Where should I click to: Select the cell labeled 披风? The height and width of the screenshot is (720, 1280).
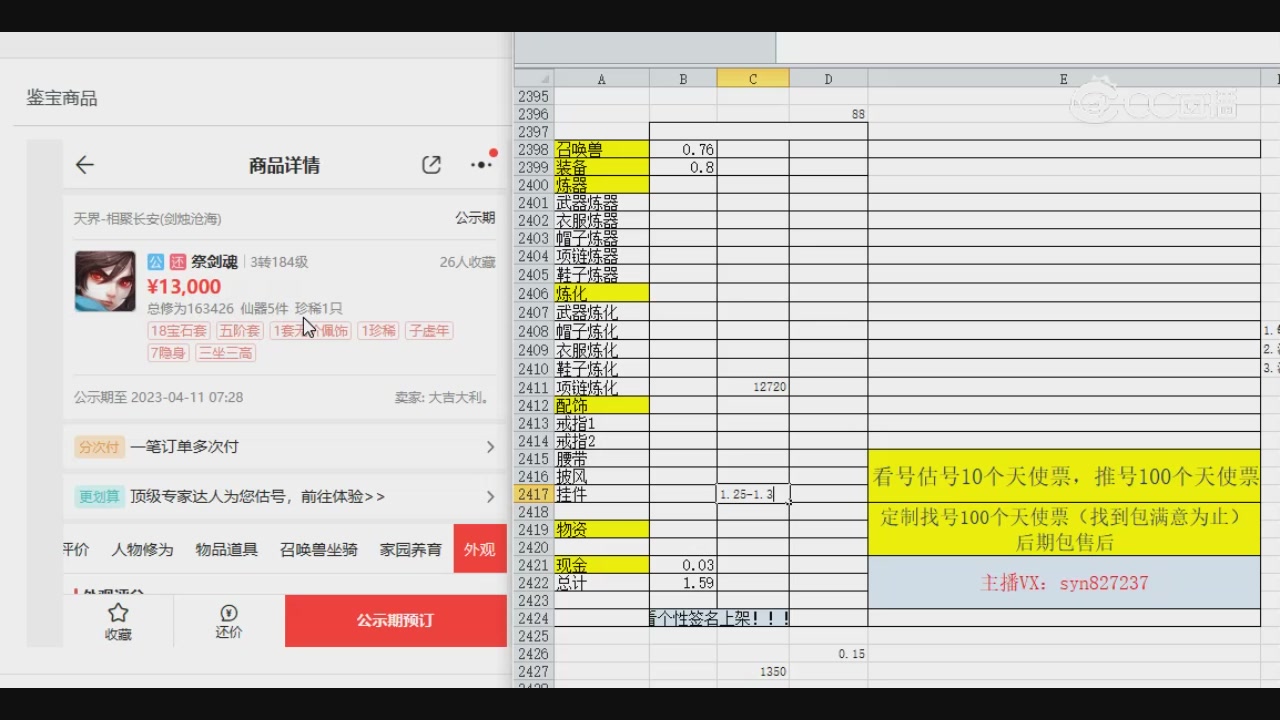click(602, 477)
